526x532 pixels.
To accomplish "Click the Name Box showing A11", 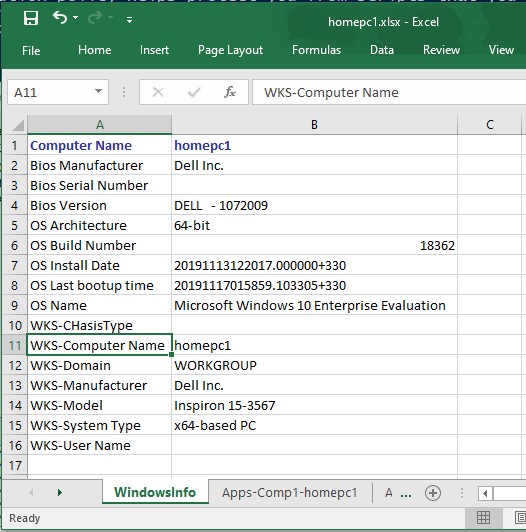I will (x=51, y=92).
